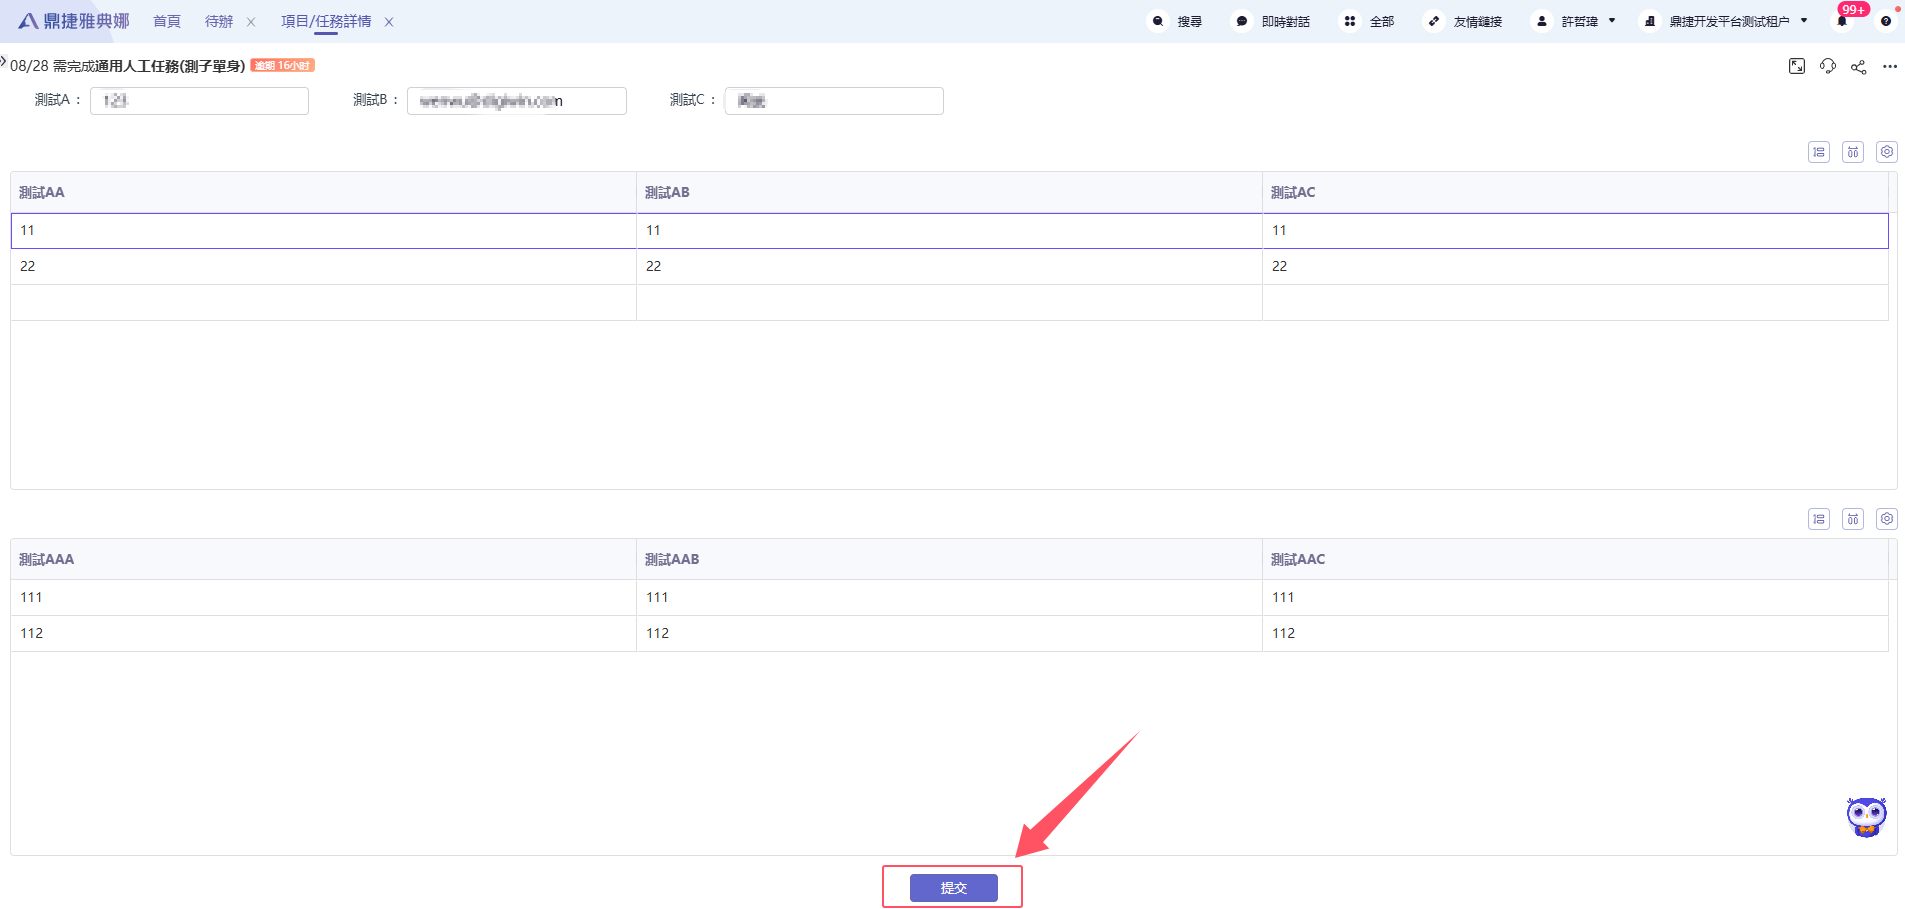The image size is (1905, 909).
Task: Open notifications bell with 99+ badge
Action: click(x=1842, y=21)
